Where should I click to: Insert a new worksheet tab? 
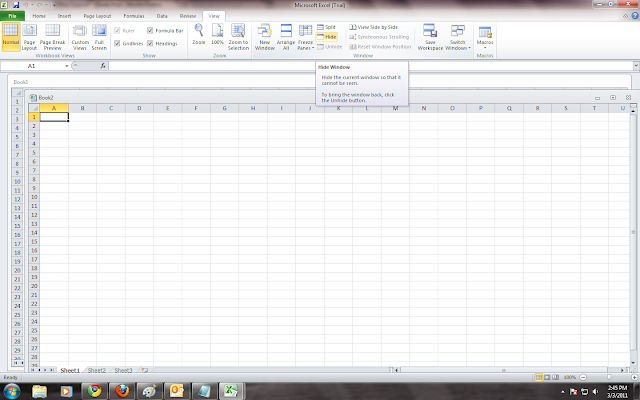[x=144, y=370]
